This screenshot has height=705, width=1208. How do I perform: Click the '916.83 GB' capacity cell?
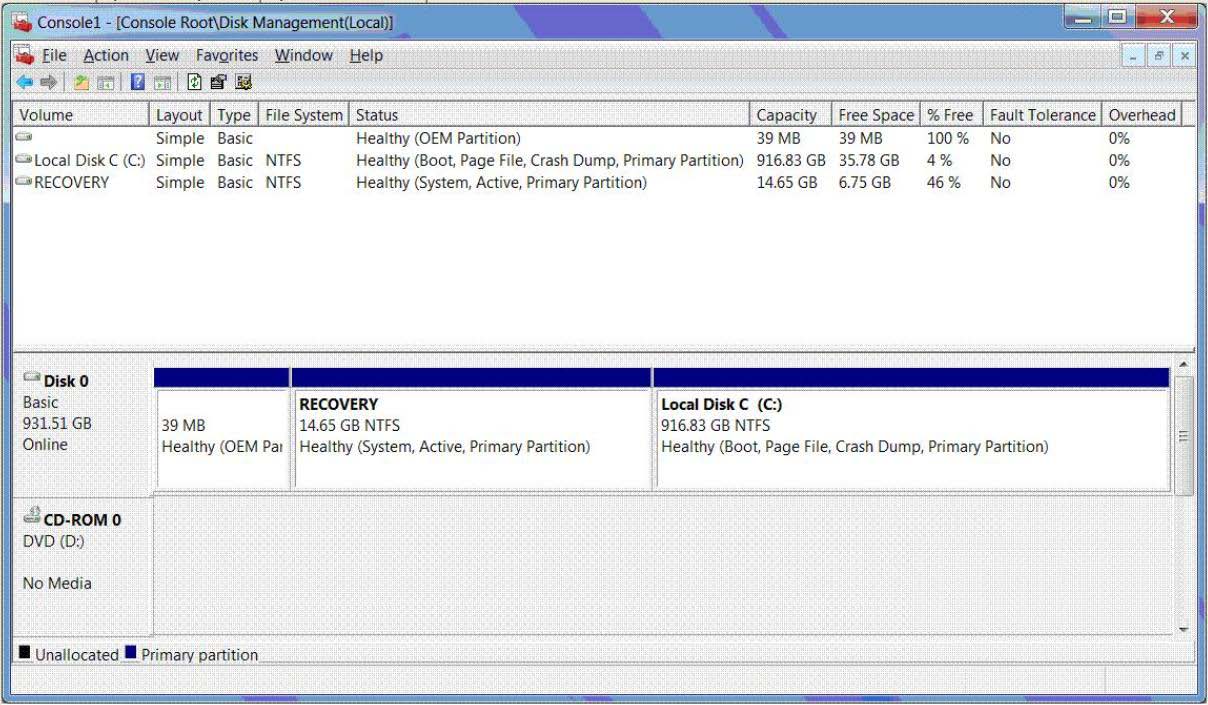pyautogui.click(x=791, y=160)
